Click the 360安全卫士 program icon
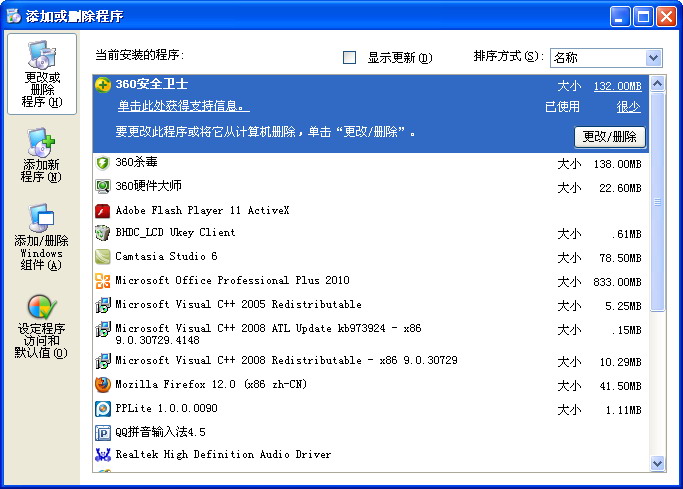 point(103,84)
